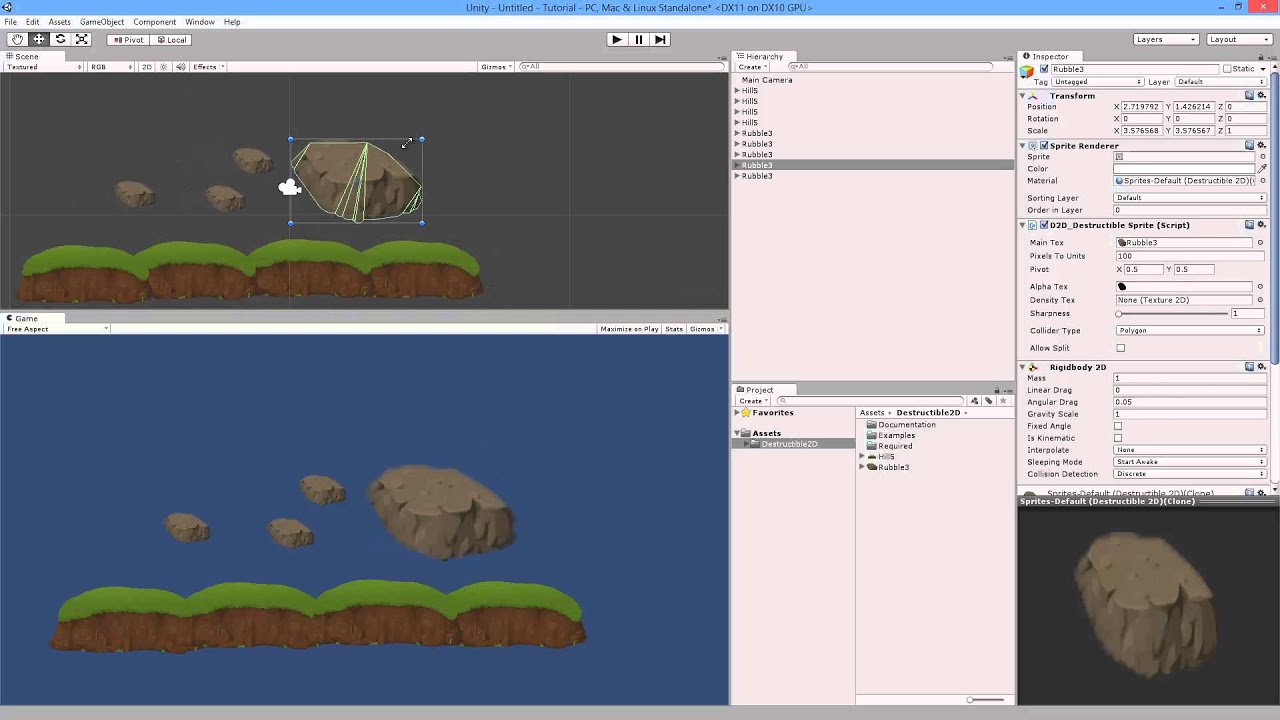The height and width of the screenshot is (720, 1280).
Task: Expand the Rubble3 asset in Project
Action: [862, 467]
